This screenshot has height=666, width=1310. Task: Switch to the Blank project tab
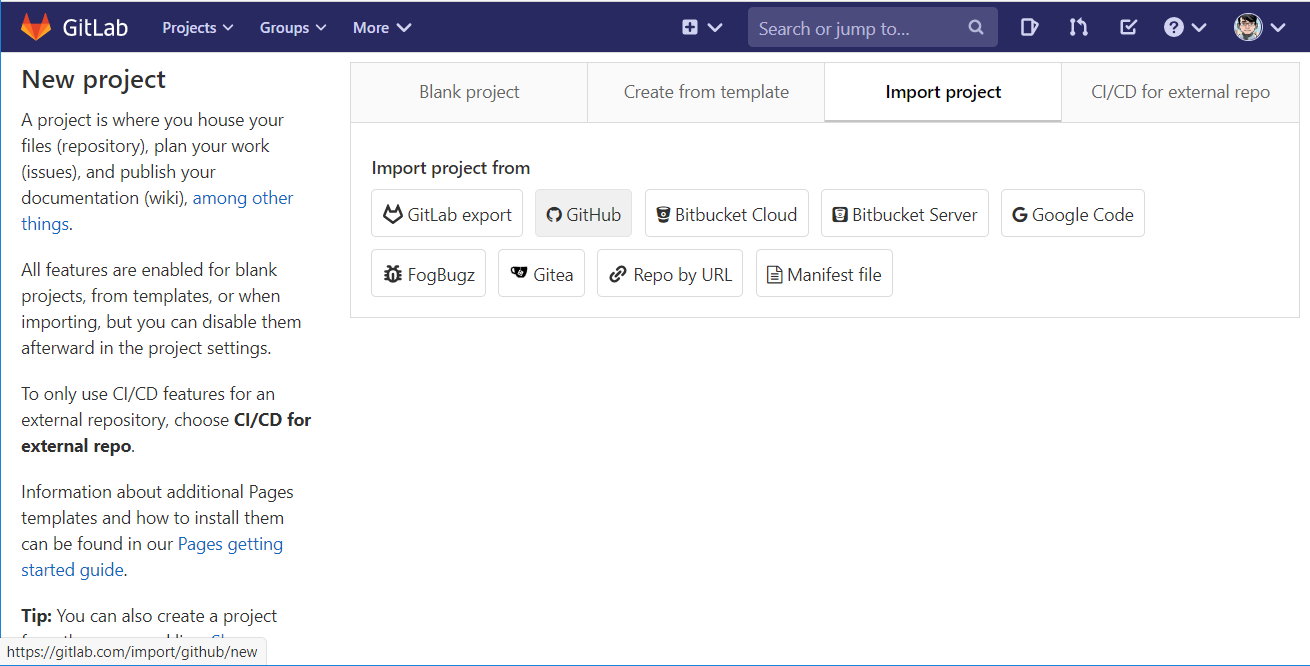click(x=469, y=92)
